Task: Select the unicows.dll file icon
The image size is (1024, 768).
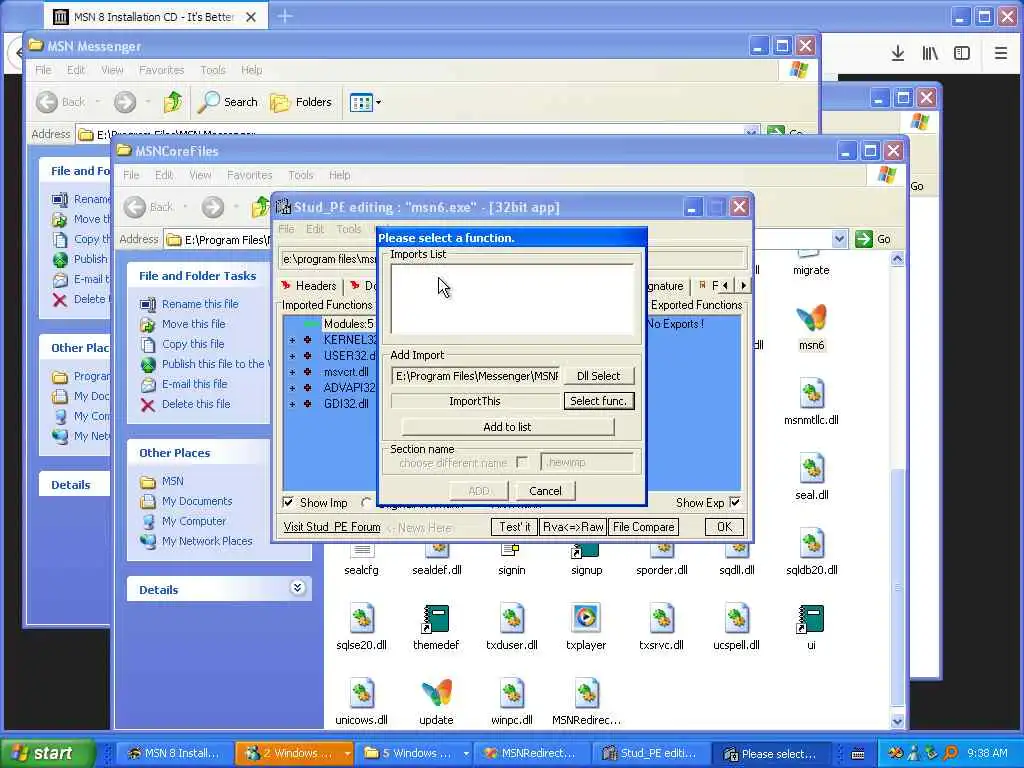Action: click(x=361, y=694)
